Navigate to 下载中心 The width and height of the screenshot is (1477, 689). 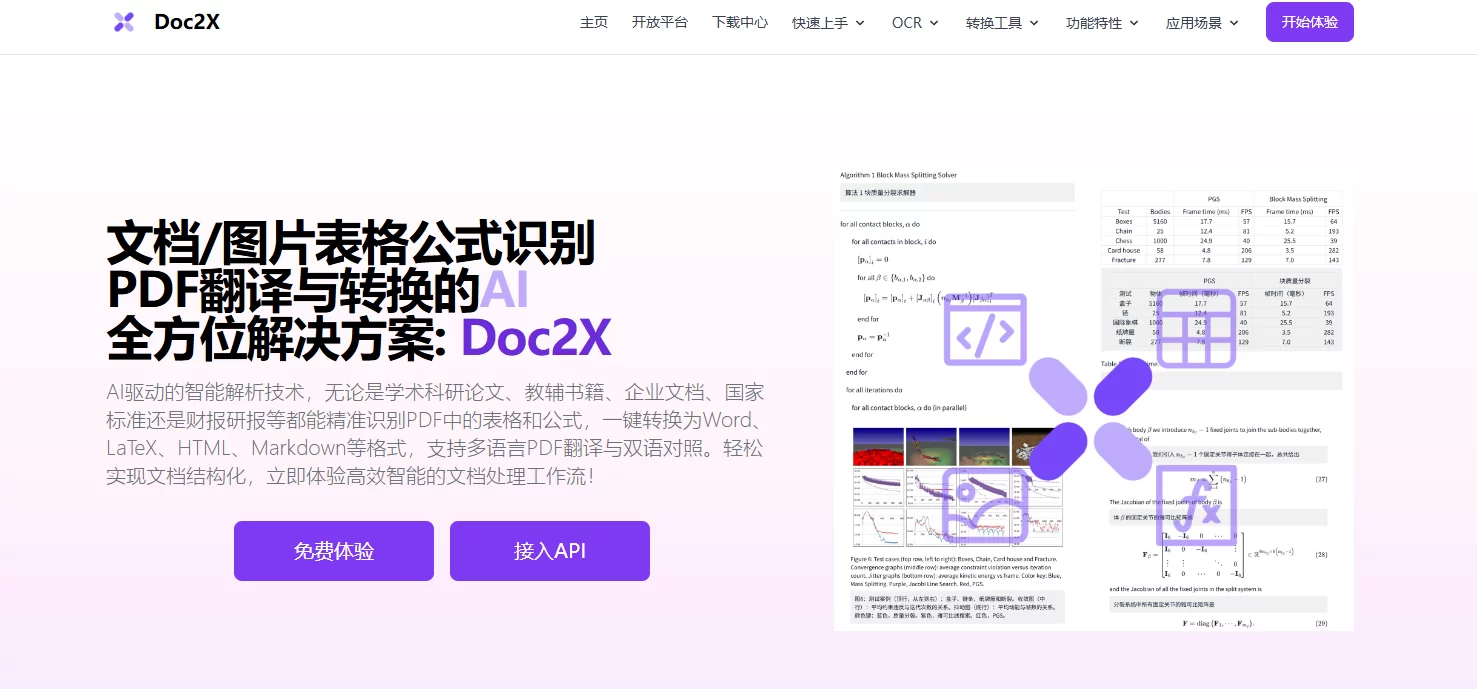(740, 22)
